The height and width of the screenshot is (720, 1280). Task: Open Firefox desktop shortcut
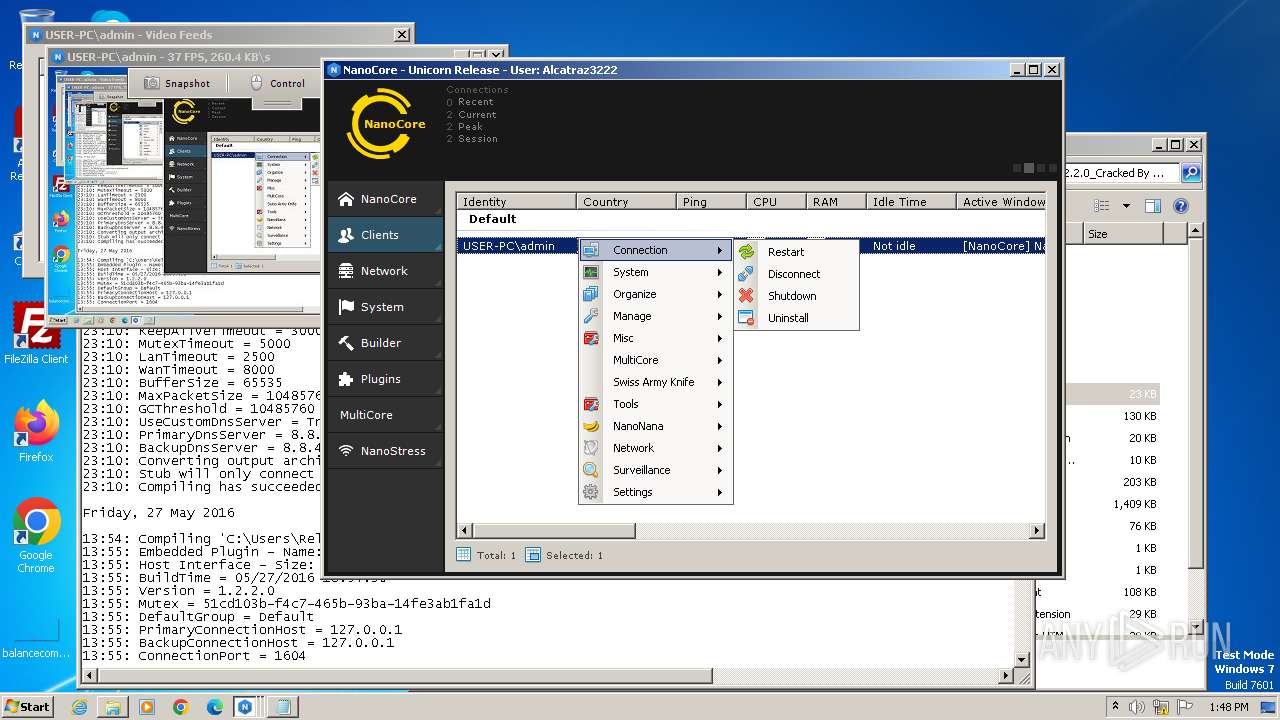pos(36,431)
